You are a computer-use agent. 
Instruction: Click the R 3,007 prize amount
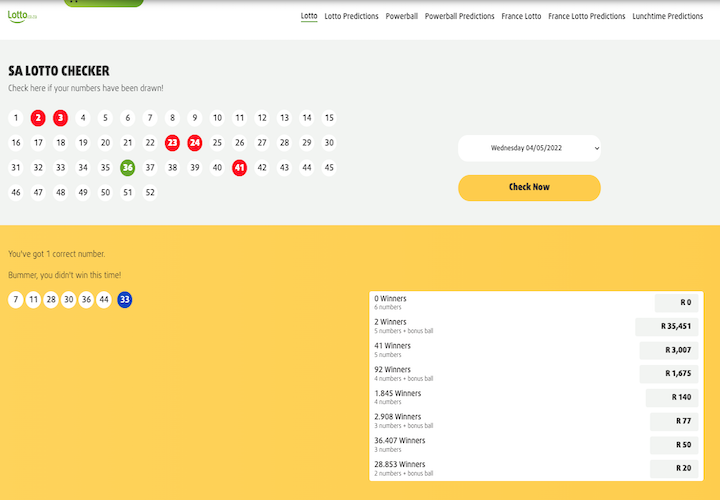669,350
